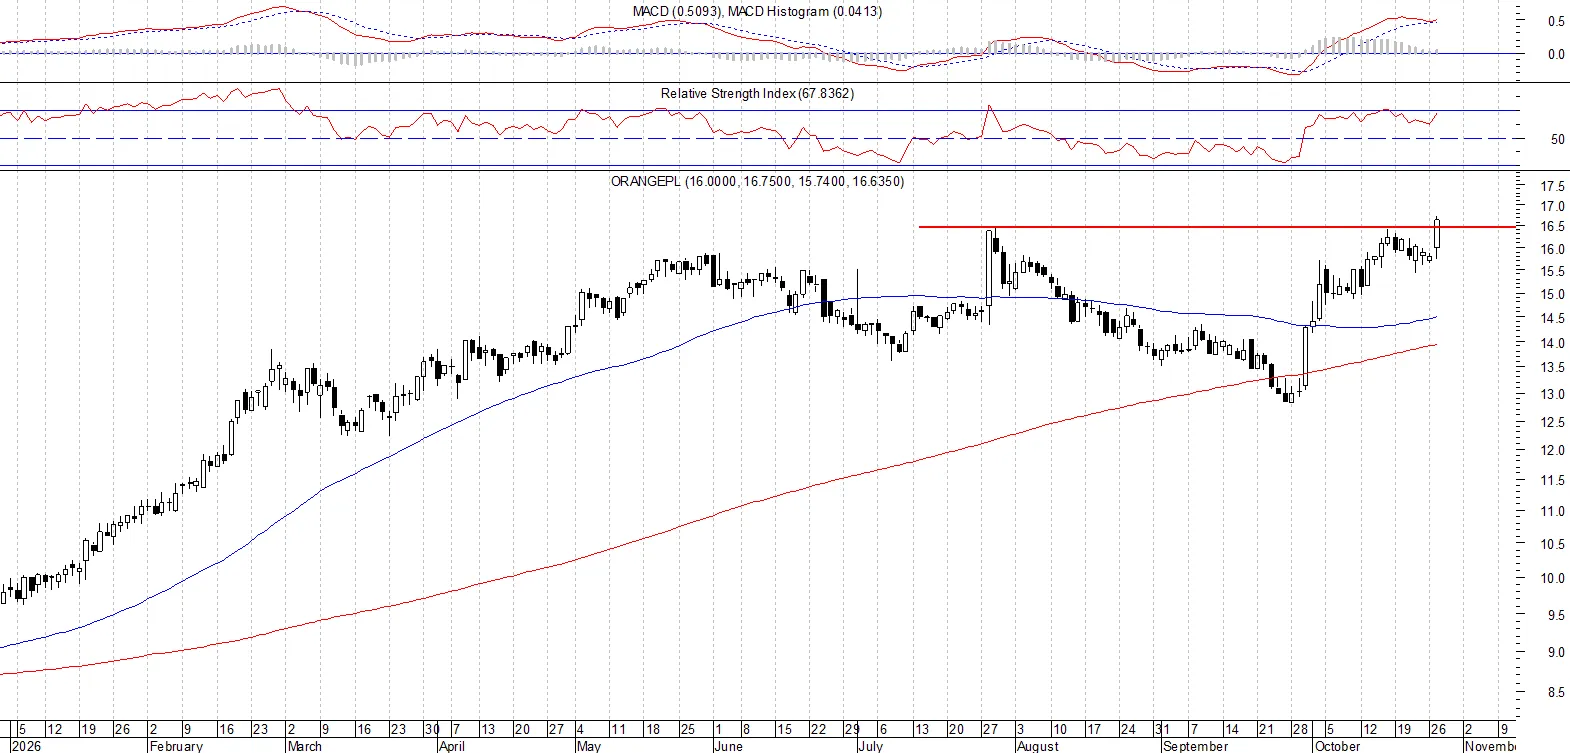Click the 9.0 price axis label
Screen dimensions: 1570x753
tap(1556, 652)
